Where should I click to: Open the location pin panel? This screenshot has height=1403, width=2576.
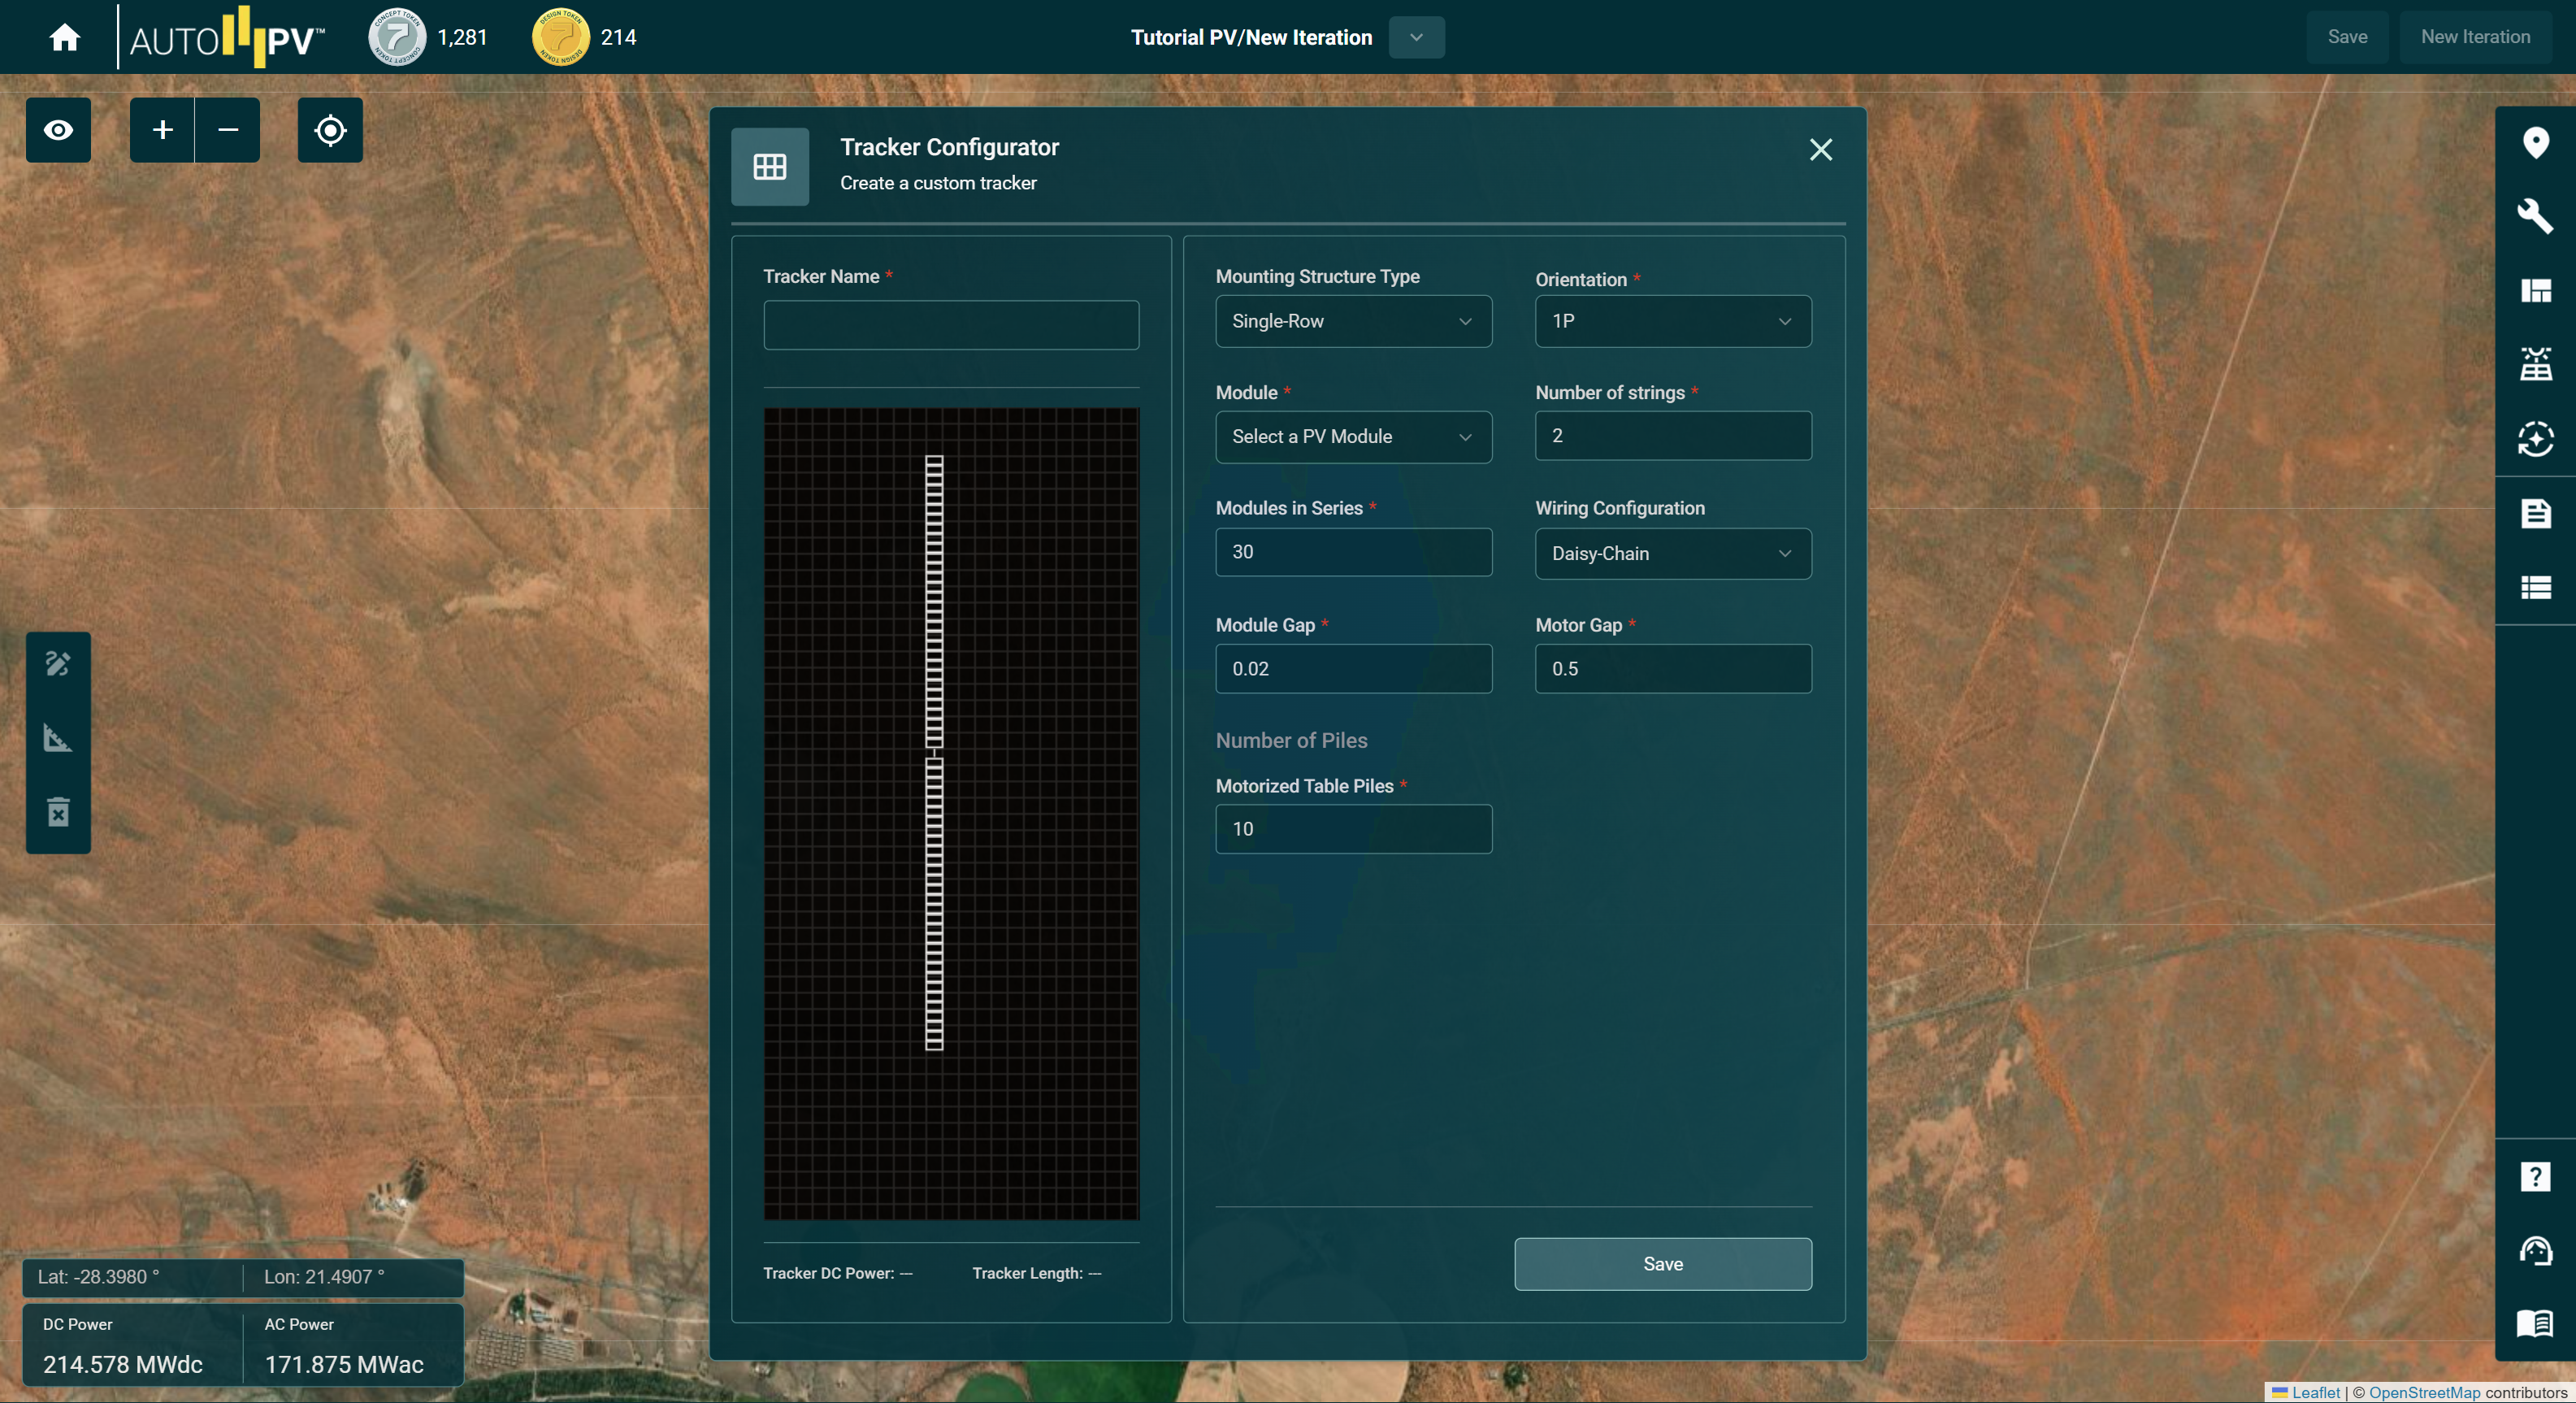[x=2535, y=143]
